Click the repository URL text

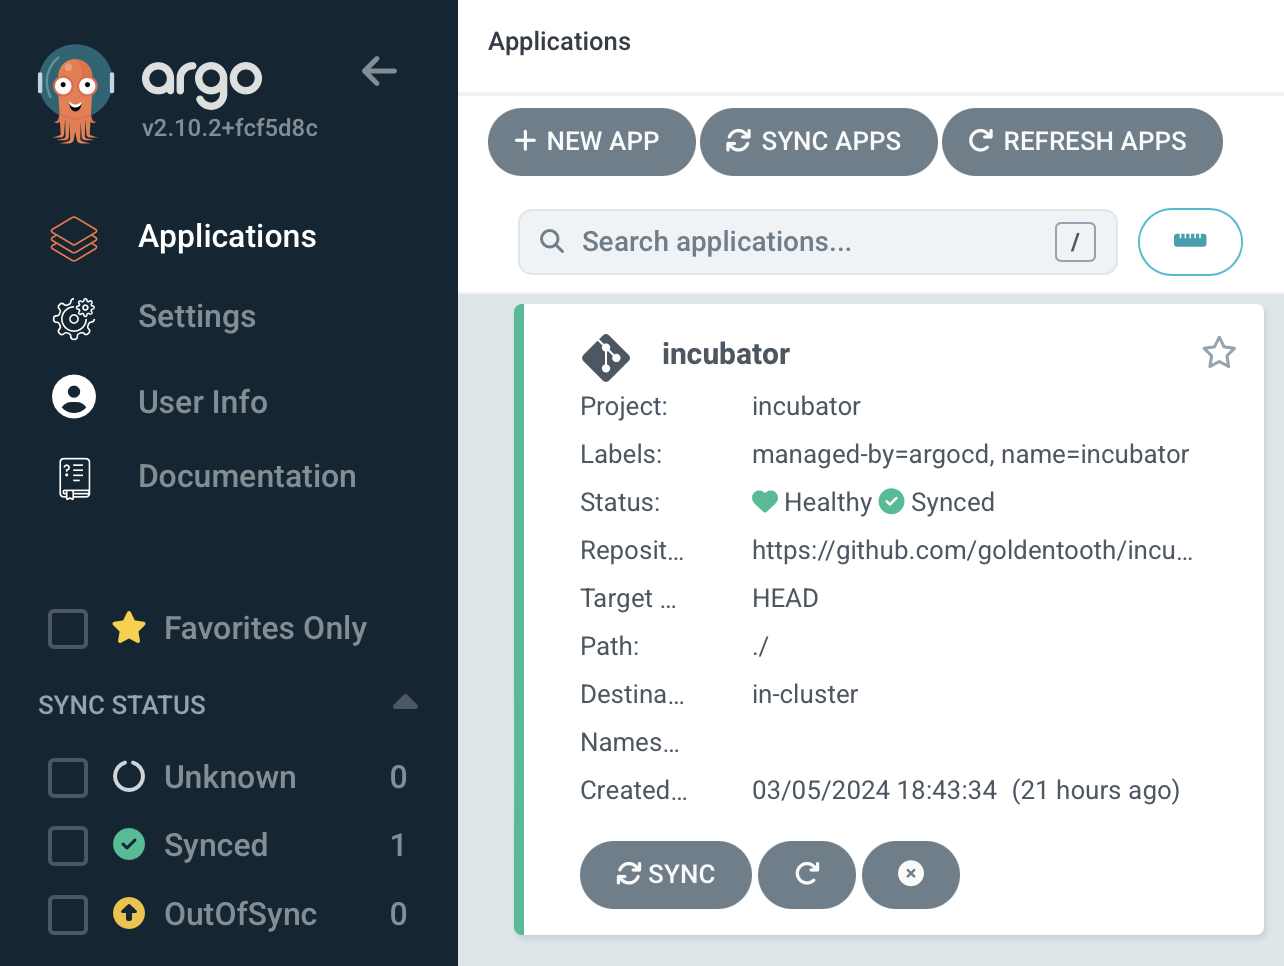pyautogui.click(x=972, y=550)
